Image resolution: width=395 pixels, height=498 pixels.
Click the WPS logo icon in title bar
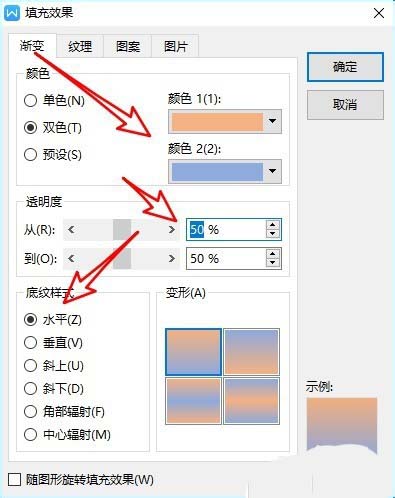[x=13, y=13]
